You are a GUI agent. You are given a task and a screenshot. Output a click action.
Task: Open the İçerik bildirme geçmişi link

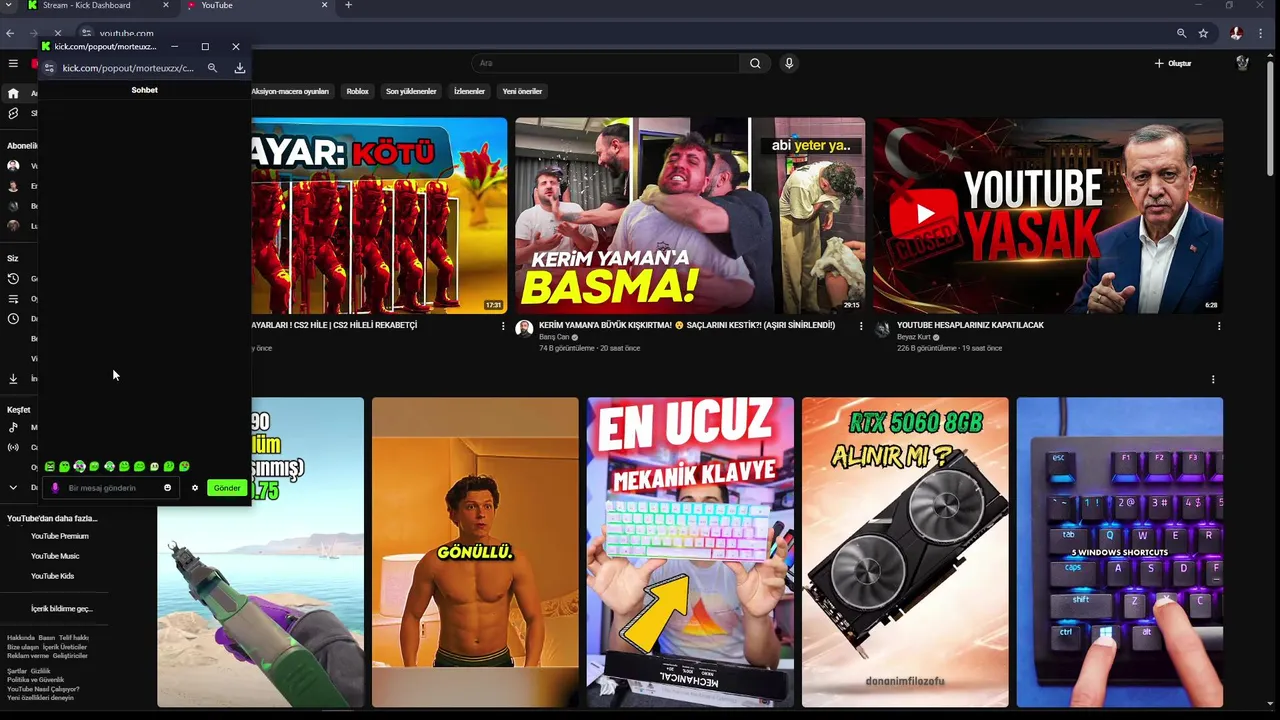[62, 609]
